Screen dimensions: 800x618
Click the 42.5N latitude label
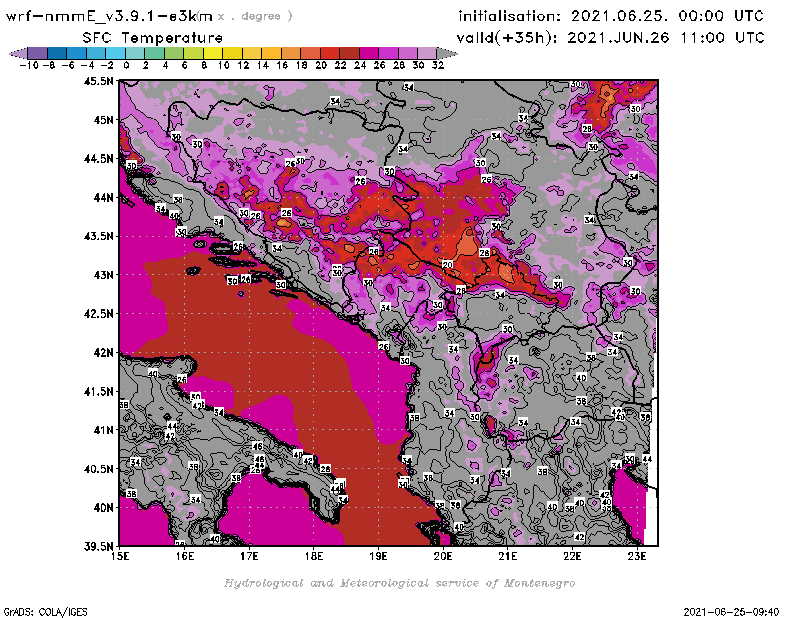98,314
